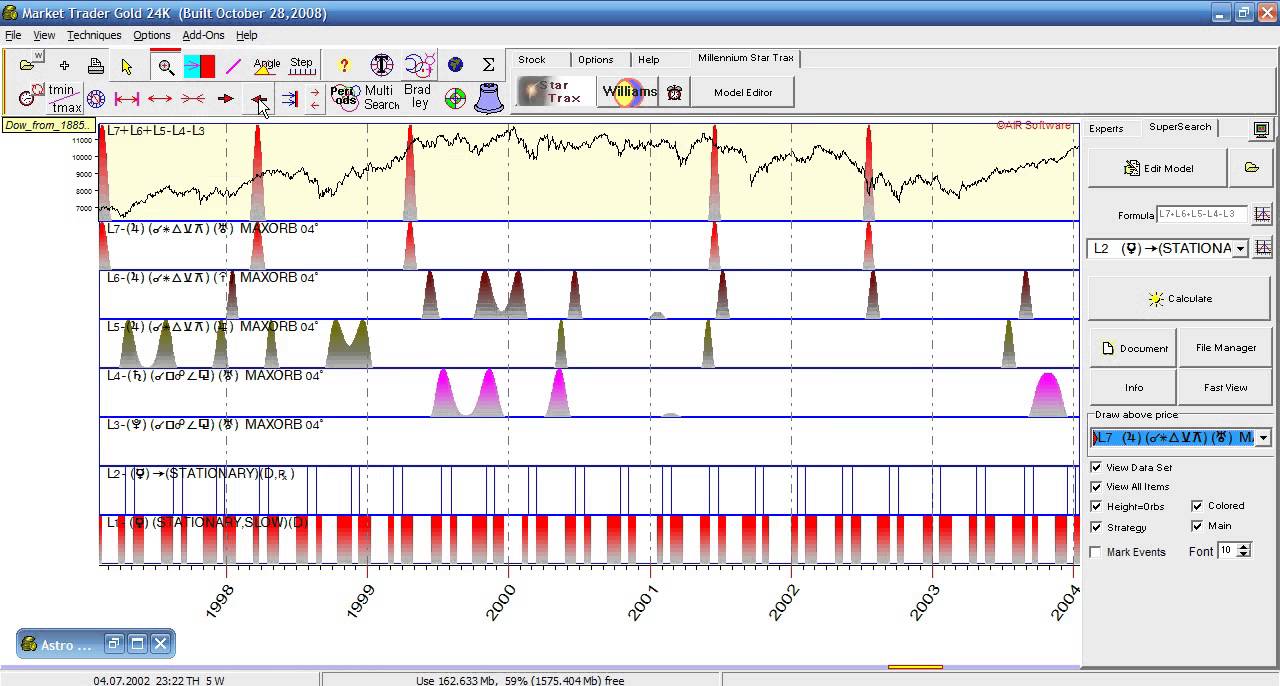Screen dimensions: 1280x686
Task: Select the Step ruler tool
Action: click(301, 66)
